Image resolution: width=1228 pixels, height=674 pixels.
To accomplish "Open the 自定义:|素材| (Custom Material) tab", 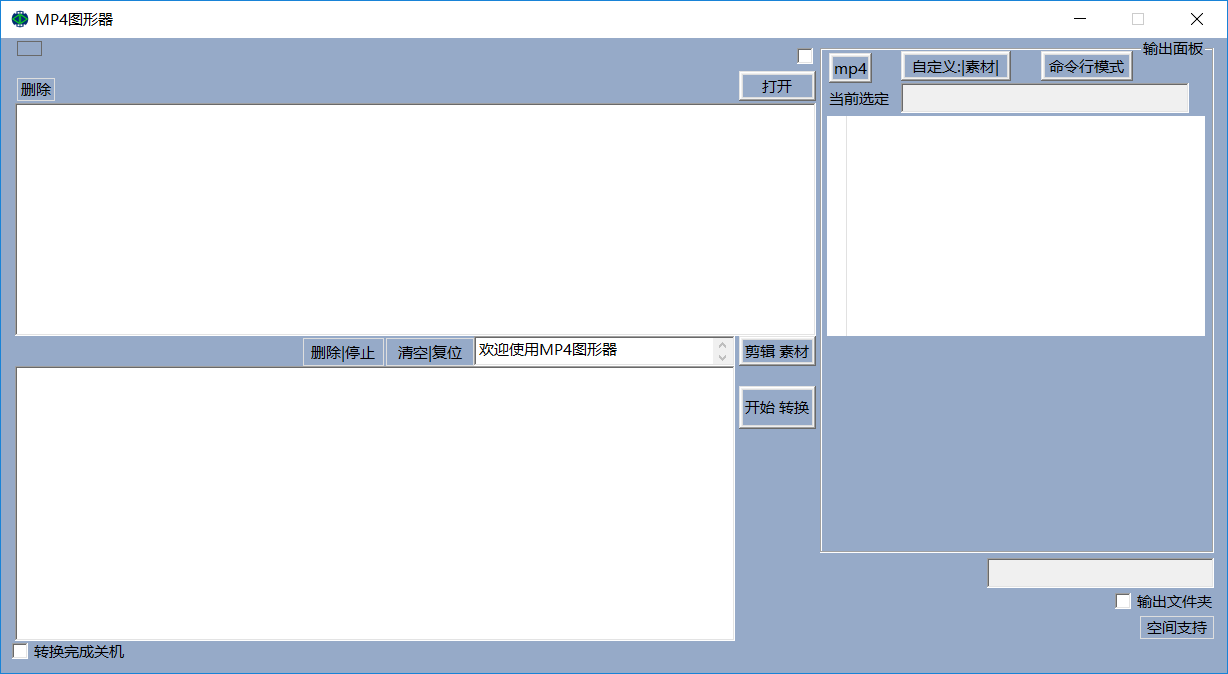I will (955, 64).
